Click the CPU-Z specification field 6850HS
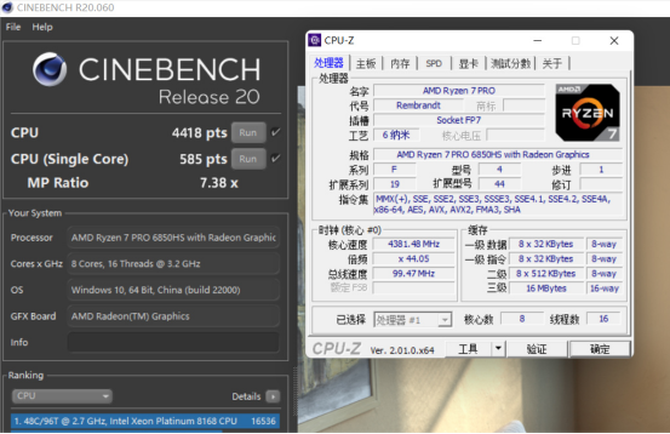670x434 pixels. 498,155
